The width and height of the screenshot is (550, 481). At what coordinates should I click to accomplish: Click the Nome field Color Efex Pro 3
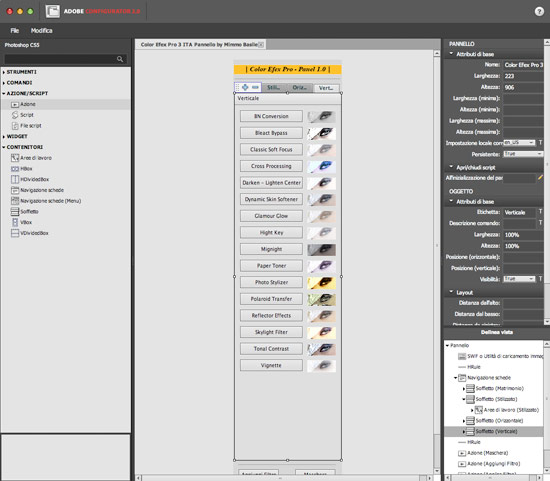click(523, 65)
